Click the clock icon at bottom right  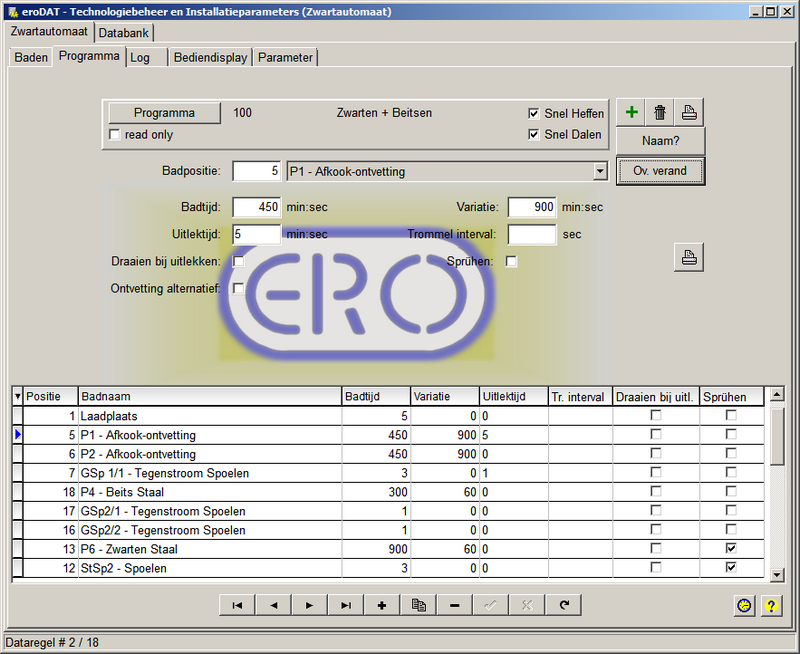tap(743, 605)
